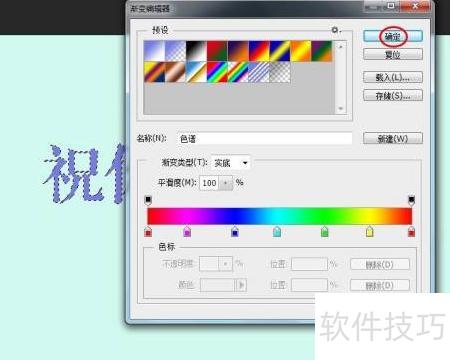Open the 渐变类型 gradient type dropdown
This screenshot has height=360, width=450.
point(231,163)
